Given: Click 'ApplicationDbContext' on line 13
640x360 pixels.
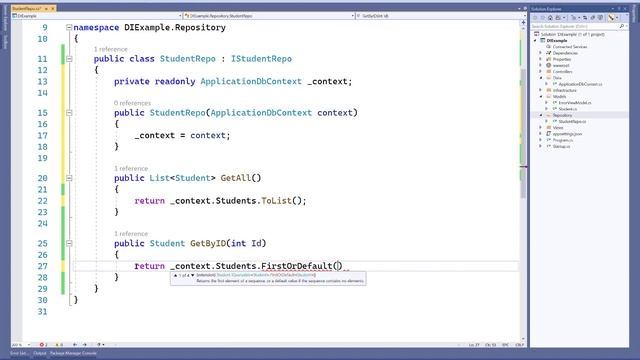Looking at the screenshot, I should (251, 82).
